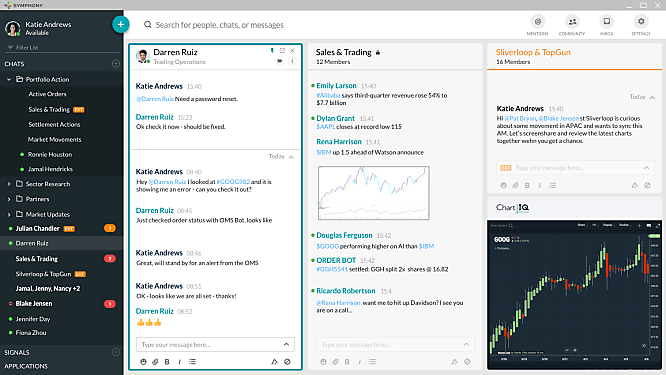
Task: Toggle bold formatting in Darren Ruiz chat
Action: [x=167, y=362]
